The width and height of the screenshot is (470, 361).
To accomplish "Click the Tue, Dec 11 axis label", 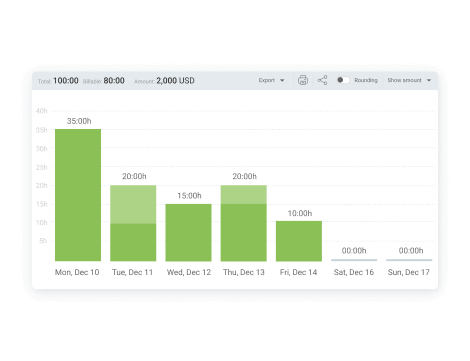I will click(x=132, y=272).
